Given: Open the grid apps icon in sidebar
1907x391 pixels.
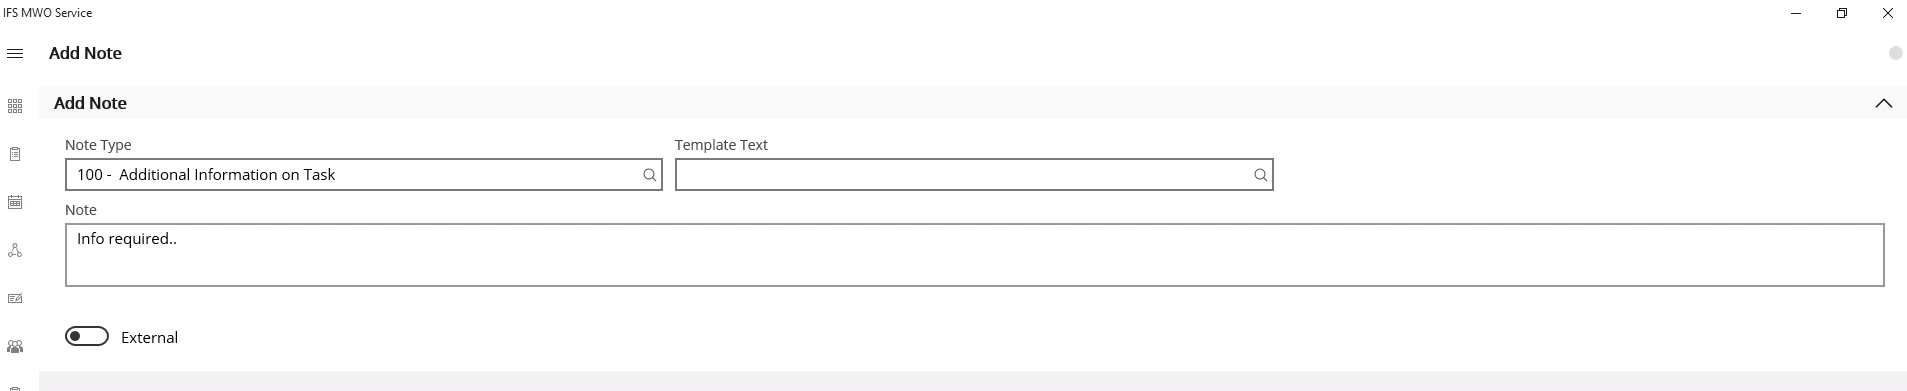Looking at the screenshot, I should click(x=15, y=106).
